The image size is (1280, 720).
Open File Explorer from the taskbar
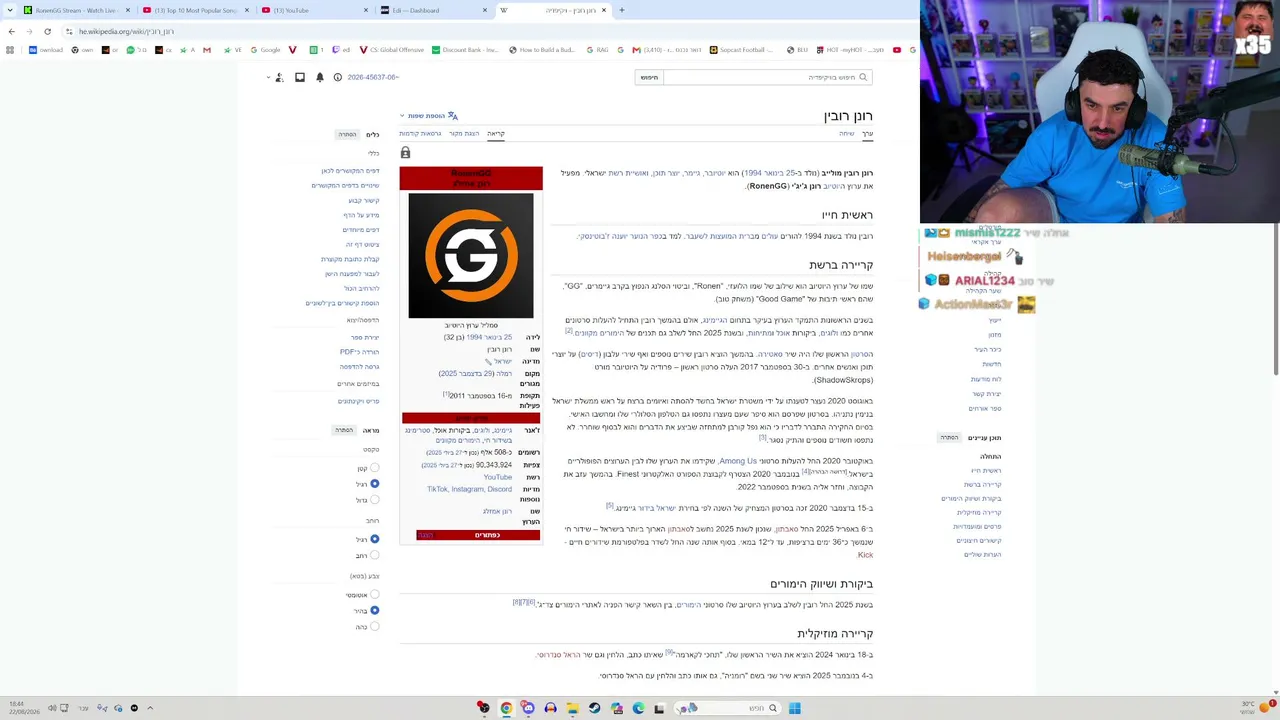click(x=572, y=708)
